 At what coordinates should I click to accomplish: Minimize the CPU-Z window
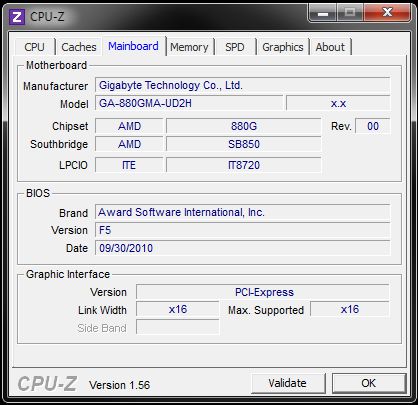323,13
